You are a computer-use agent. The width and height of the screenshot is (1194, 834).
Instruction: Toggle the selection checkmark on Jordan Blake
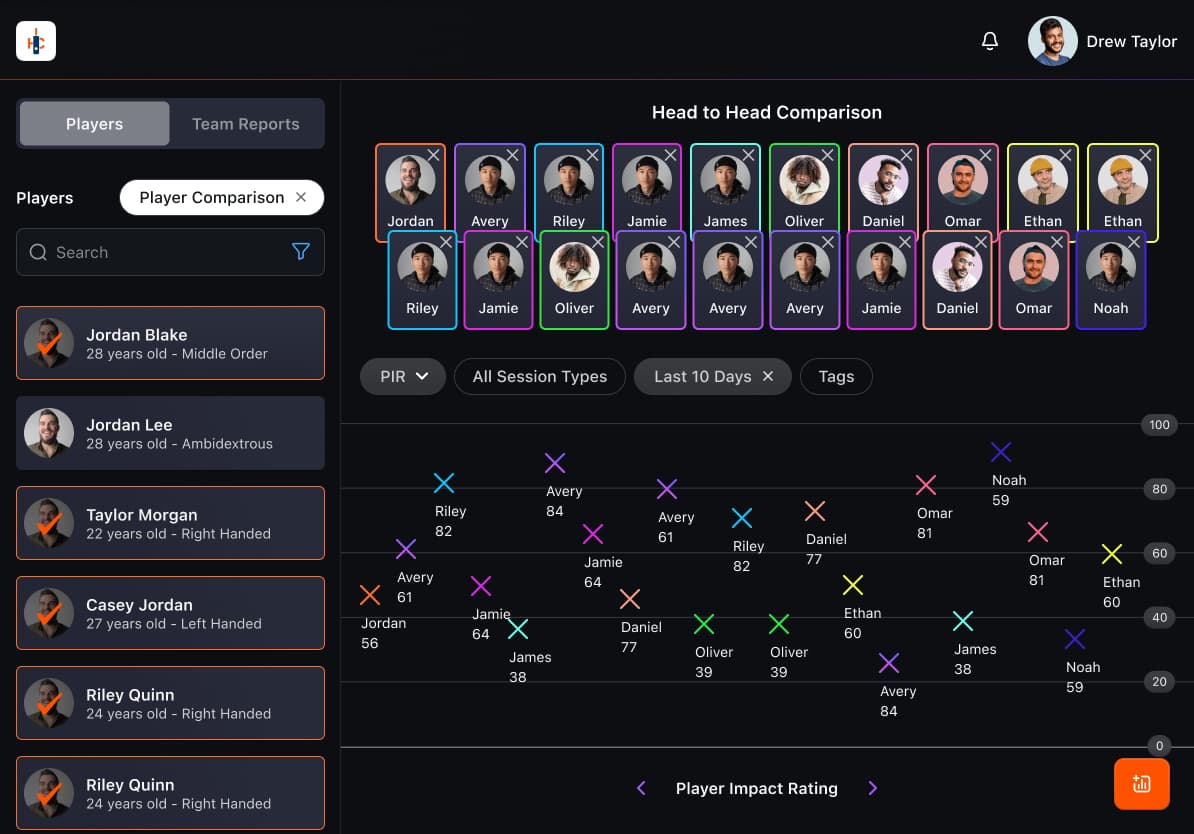coord(48,343)
